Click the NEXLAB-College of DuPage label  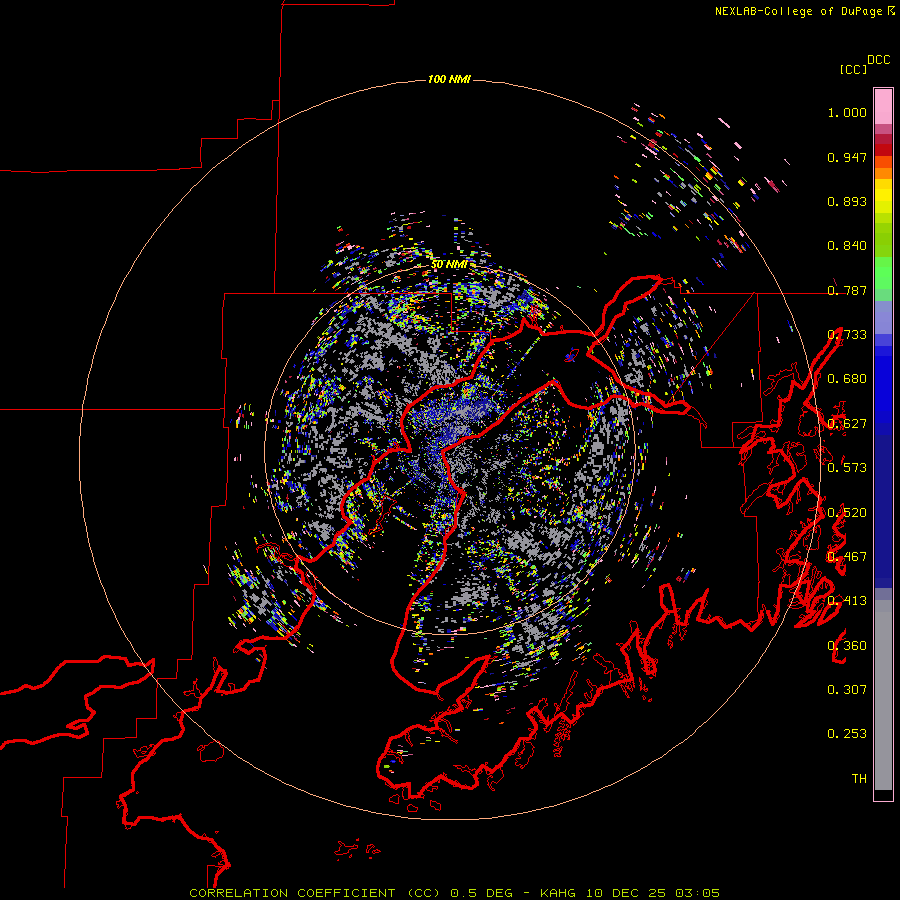pos(799,11)
